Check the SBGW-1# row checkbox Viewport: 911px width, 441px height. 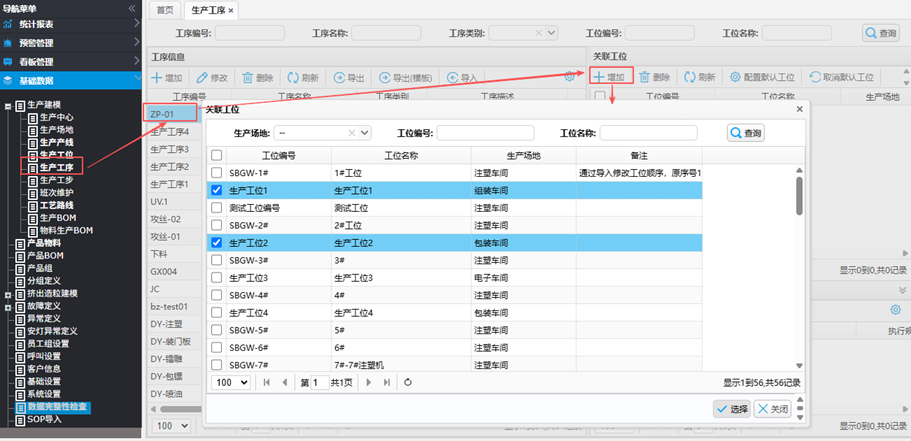[x=216, y=173]
